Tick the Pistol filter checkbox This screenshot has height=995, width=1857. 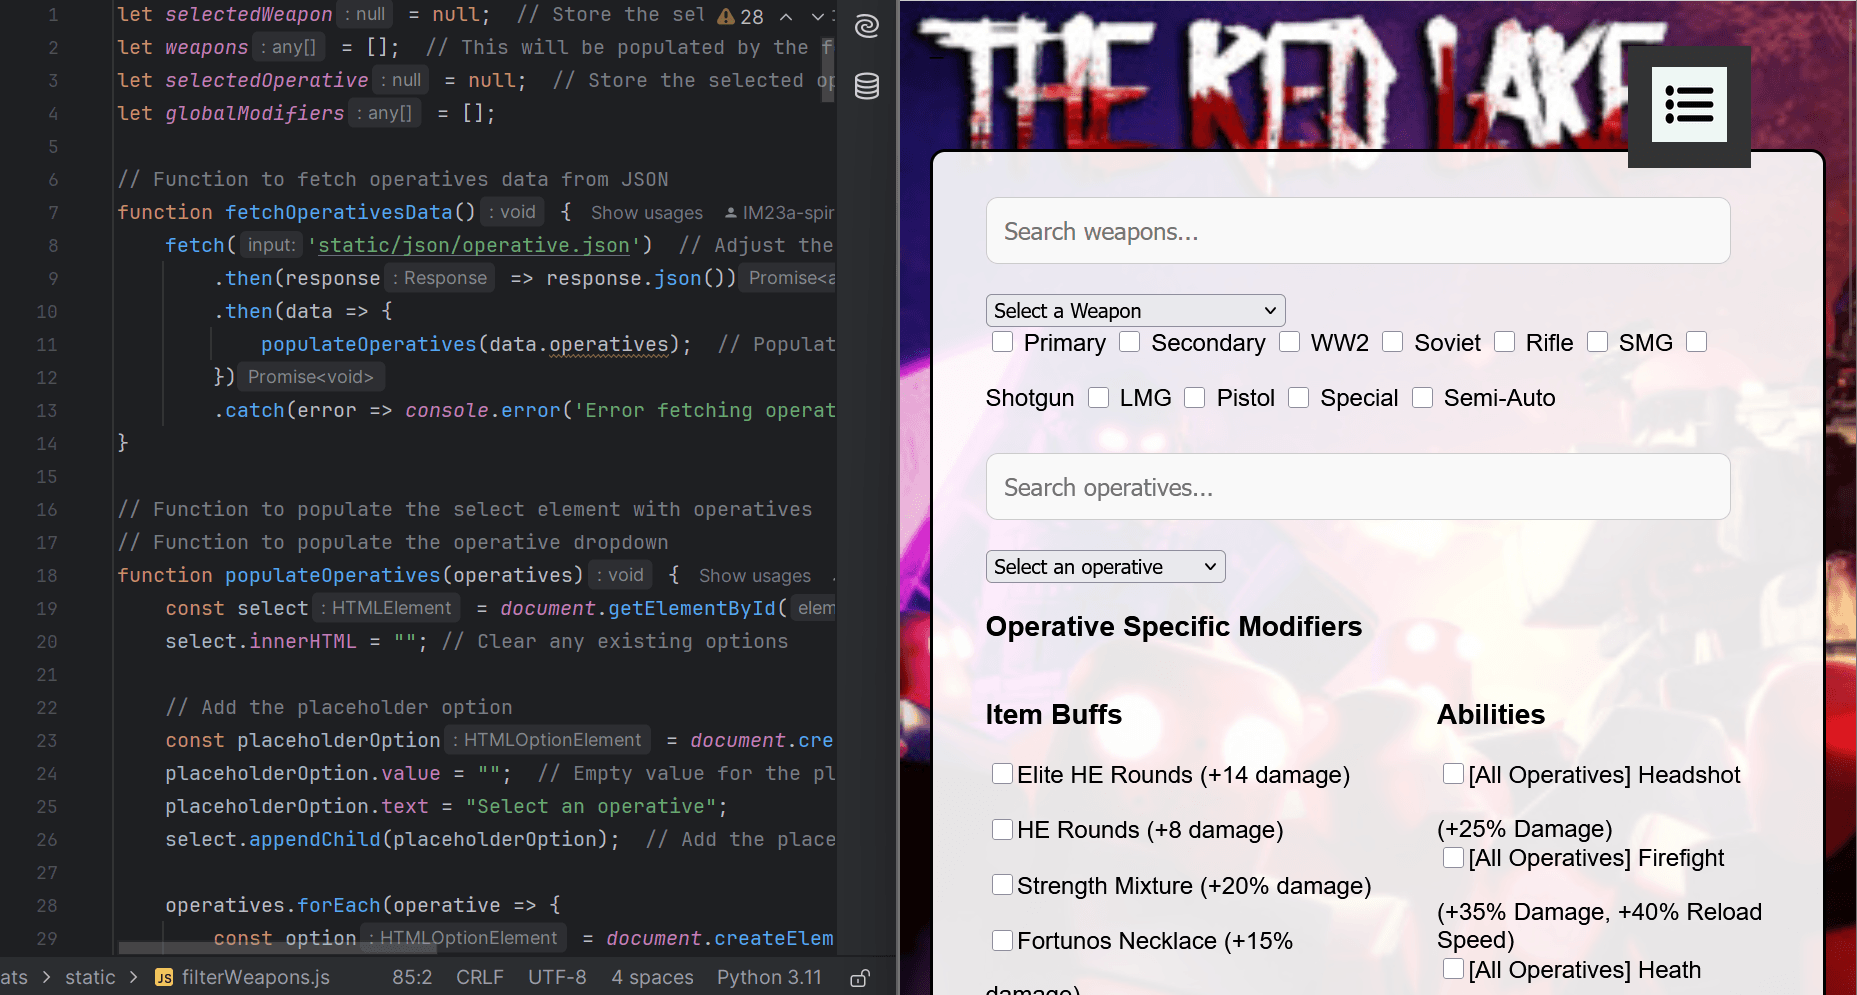tap(1194, 398)
